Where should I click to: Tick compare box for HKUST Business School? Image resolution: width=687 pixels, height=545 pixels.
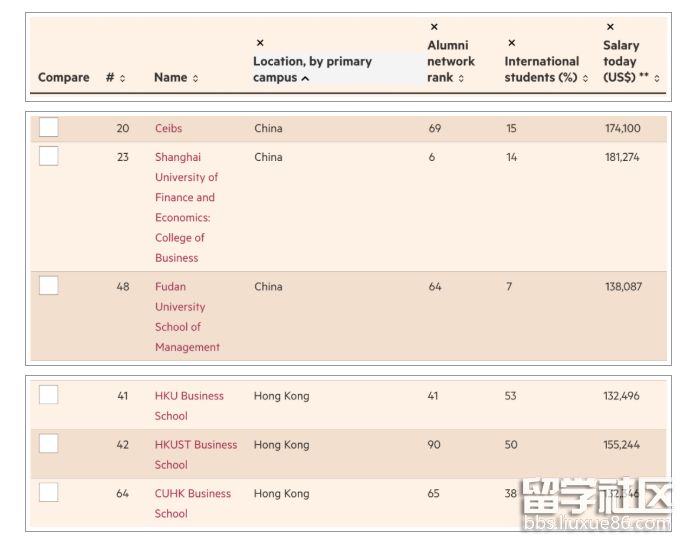(x=49, y=444)
